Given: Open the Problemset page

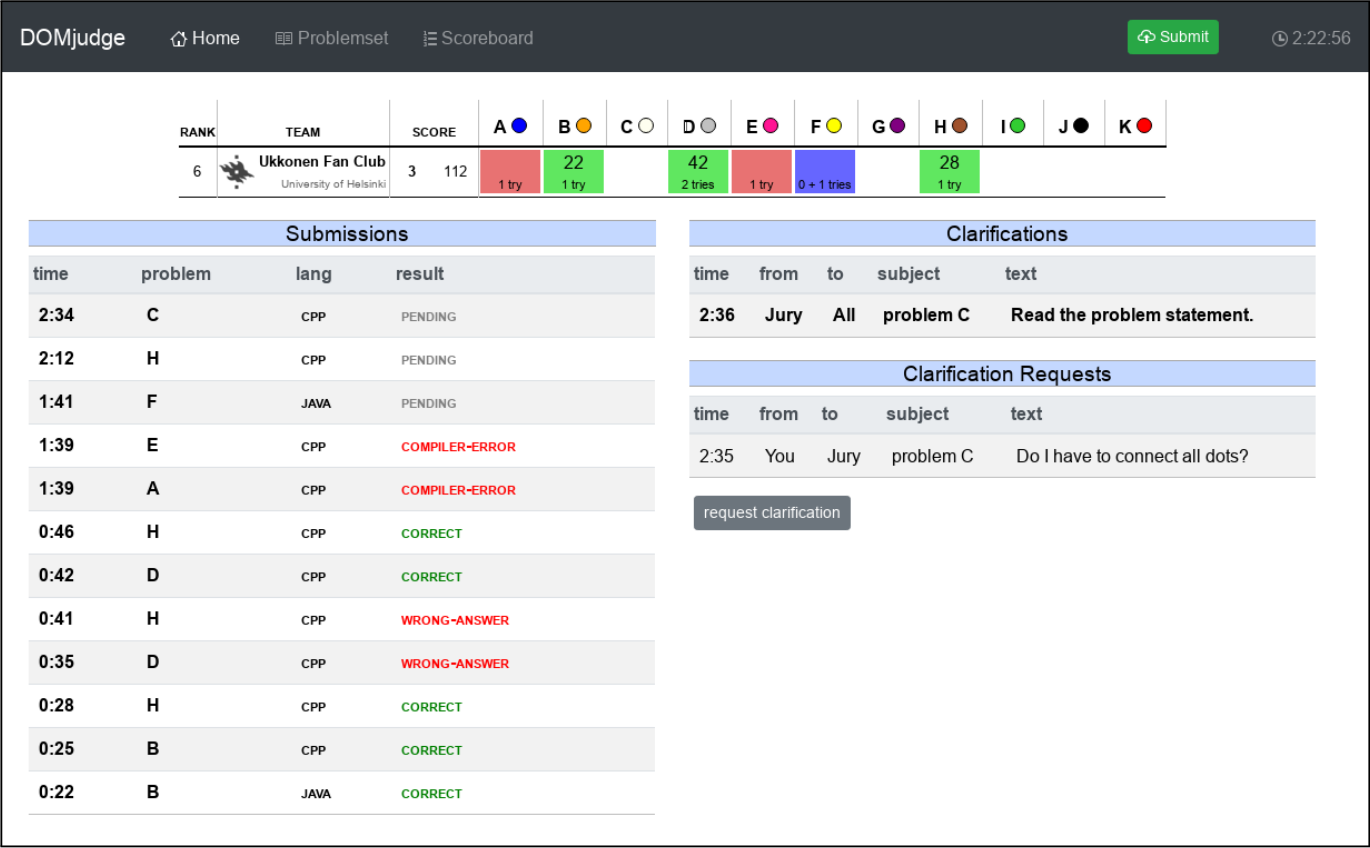Looking at the screenshot, I should coord(332,38).
